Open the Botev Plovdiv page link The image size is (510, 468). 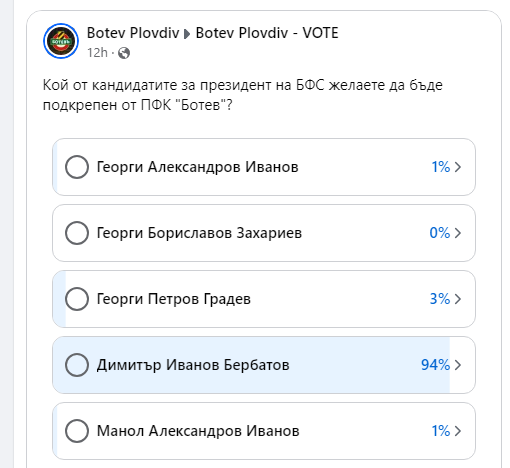[x=133, y=33]
